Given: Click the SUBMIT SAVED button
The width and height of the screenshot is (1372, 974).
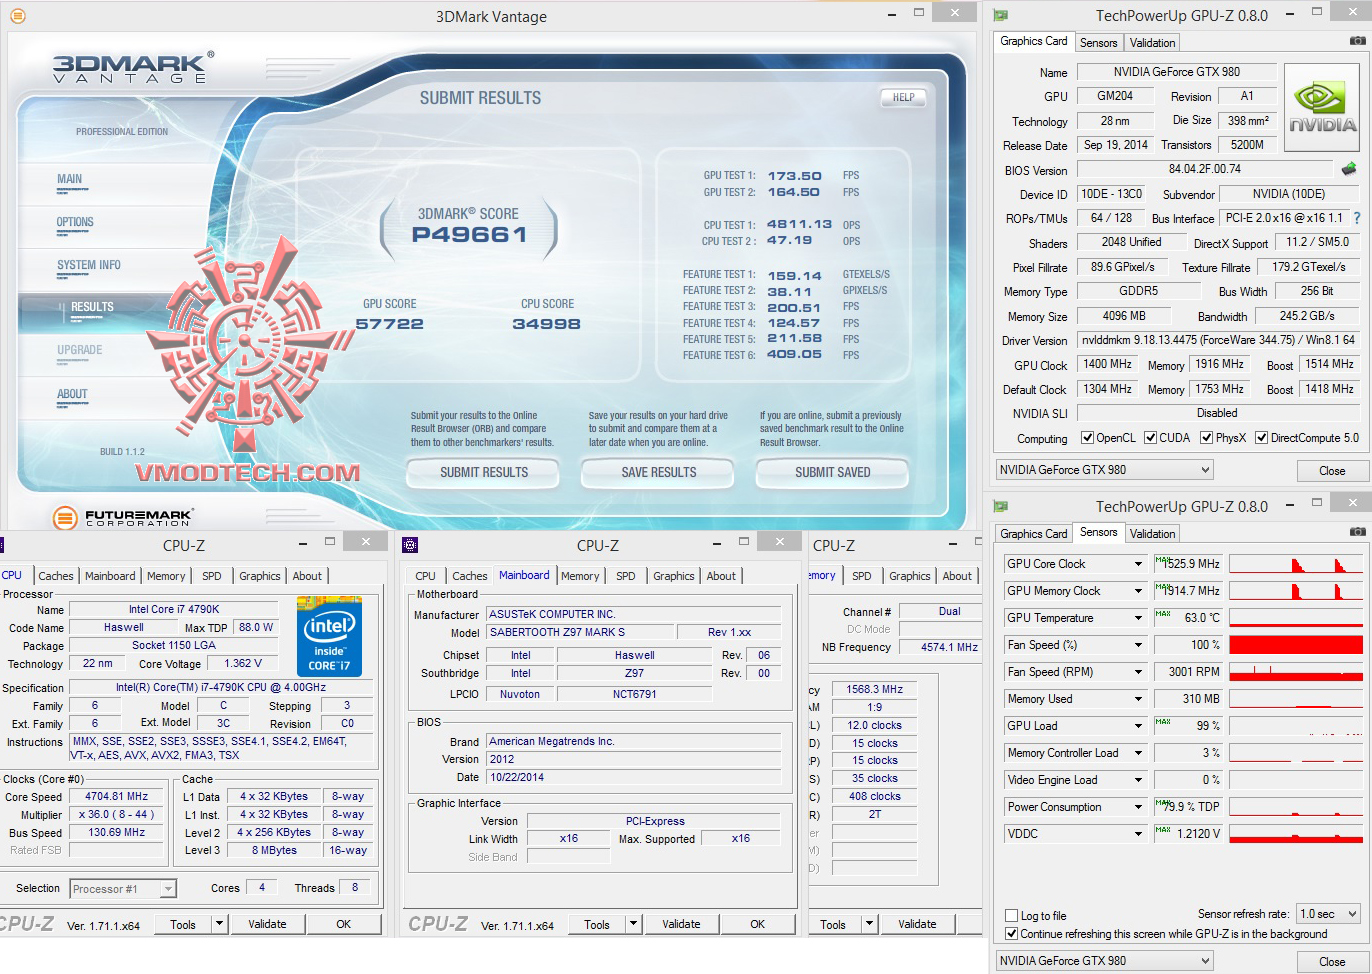Looking at the screenshot, I should [833, 472].
